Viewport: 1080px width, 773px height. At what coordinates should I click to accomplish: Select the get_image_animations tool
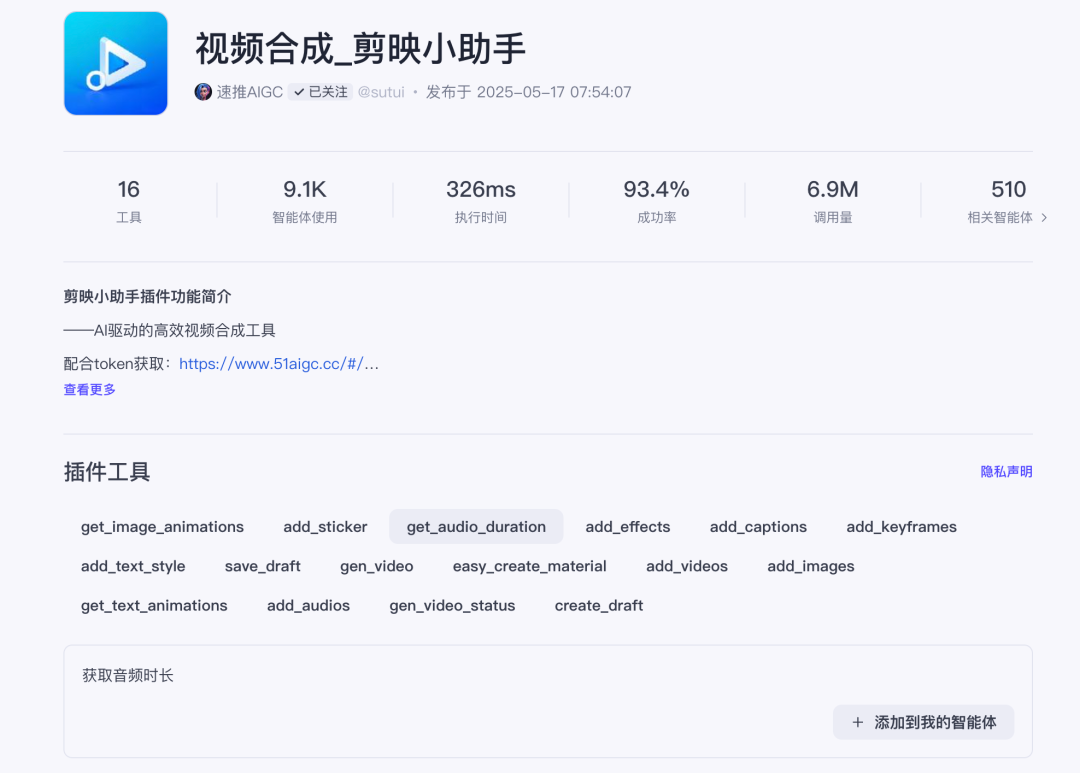tap(163, 527)
